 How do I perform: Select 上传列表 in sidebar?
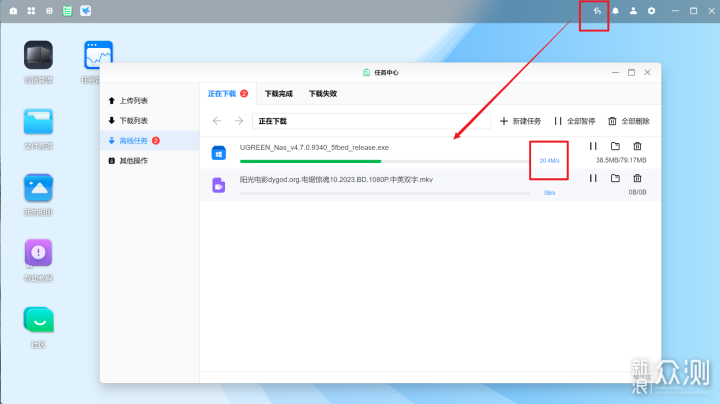tap(150, 101)
